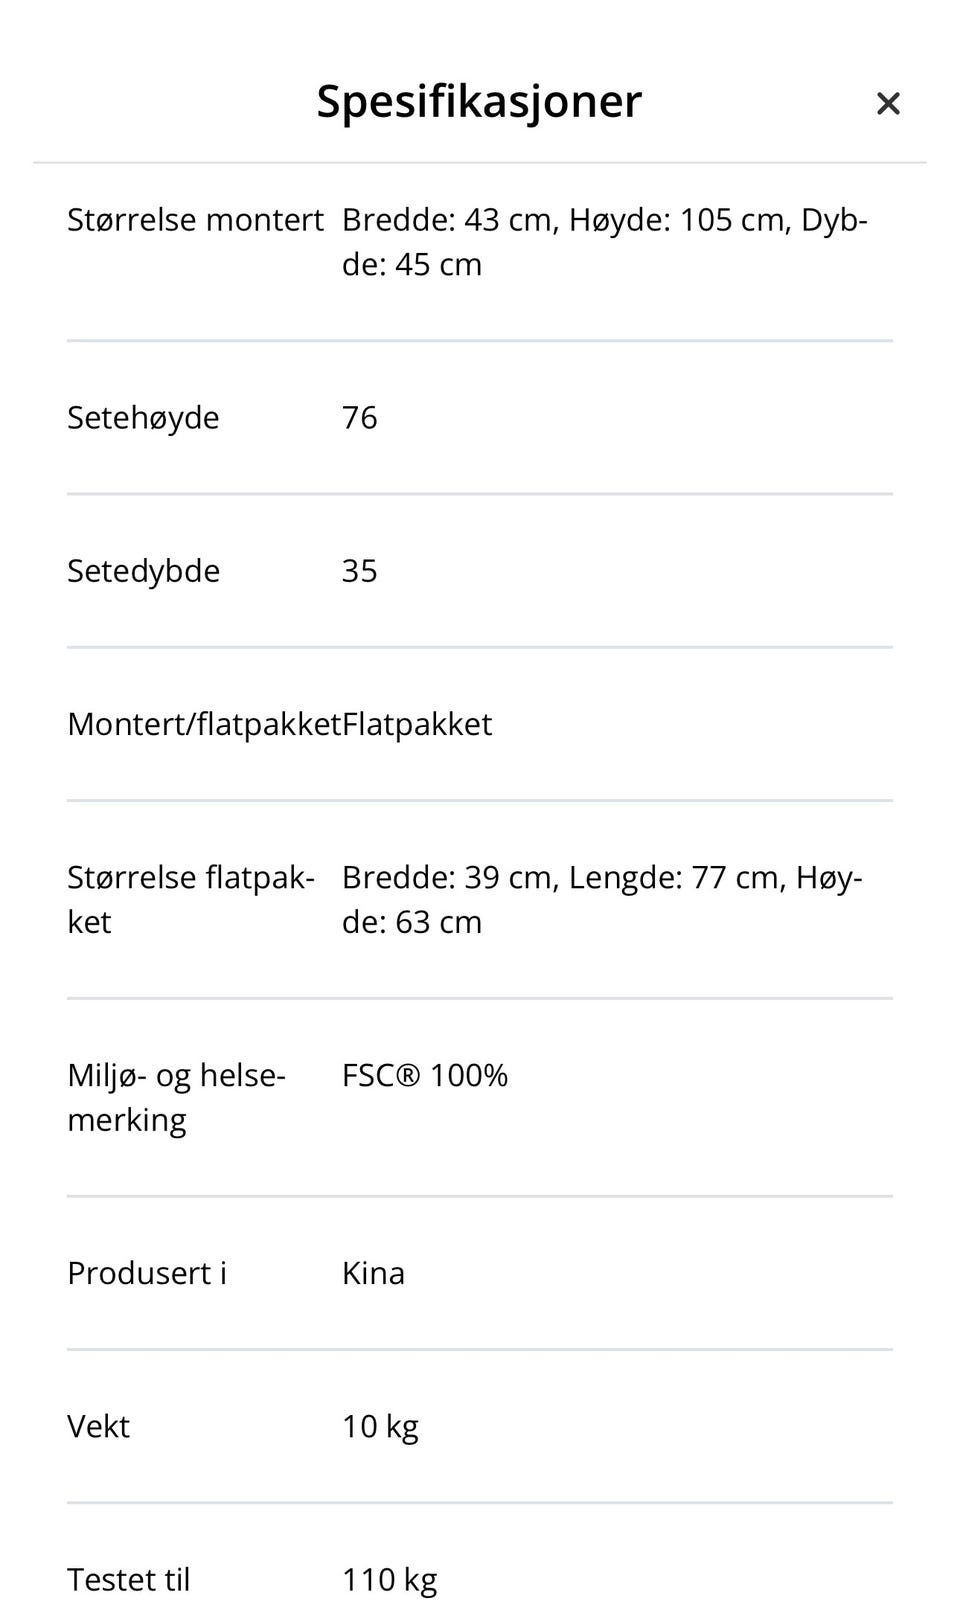Click the Kina value
Image resolution: width=960 pixels, height=1604 pixels.
pyautogui.click(x=373, y=1273)
